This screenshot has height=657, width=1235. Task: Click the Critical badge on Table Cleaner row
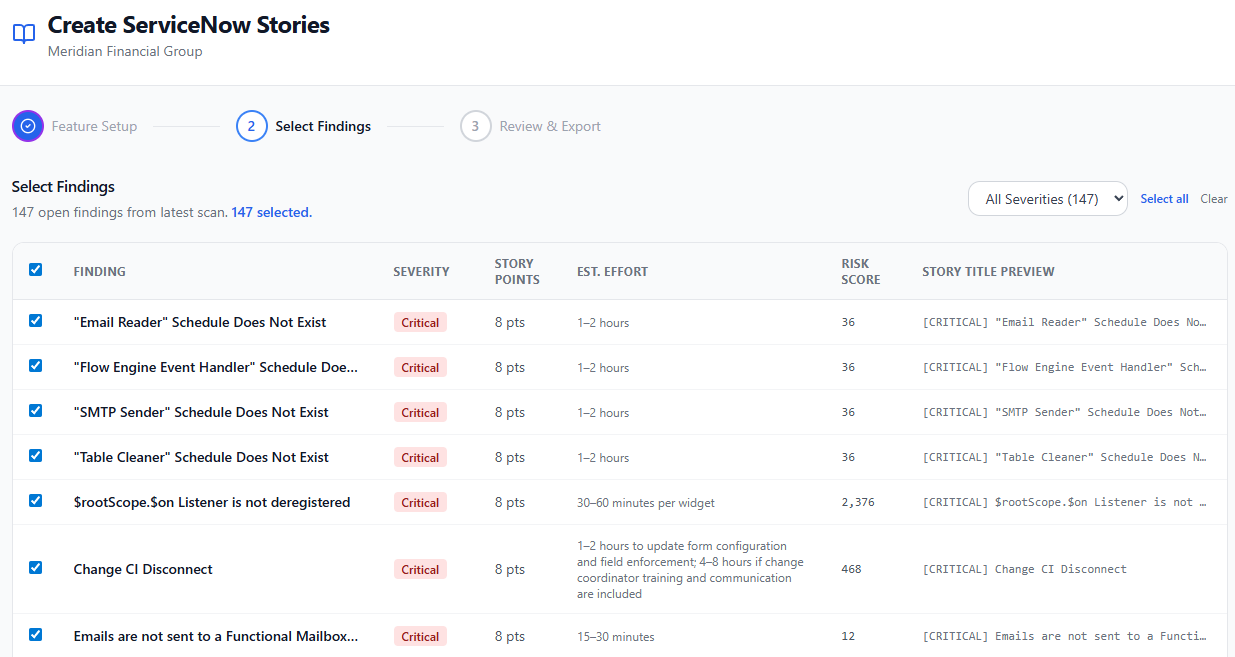(420, 457)
